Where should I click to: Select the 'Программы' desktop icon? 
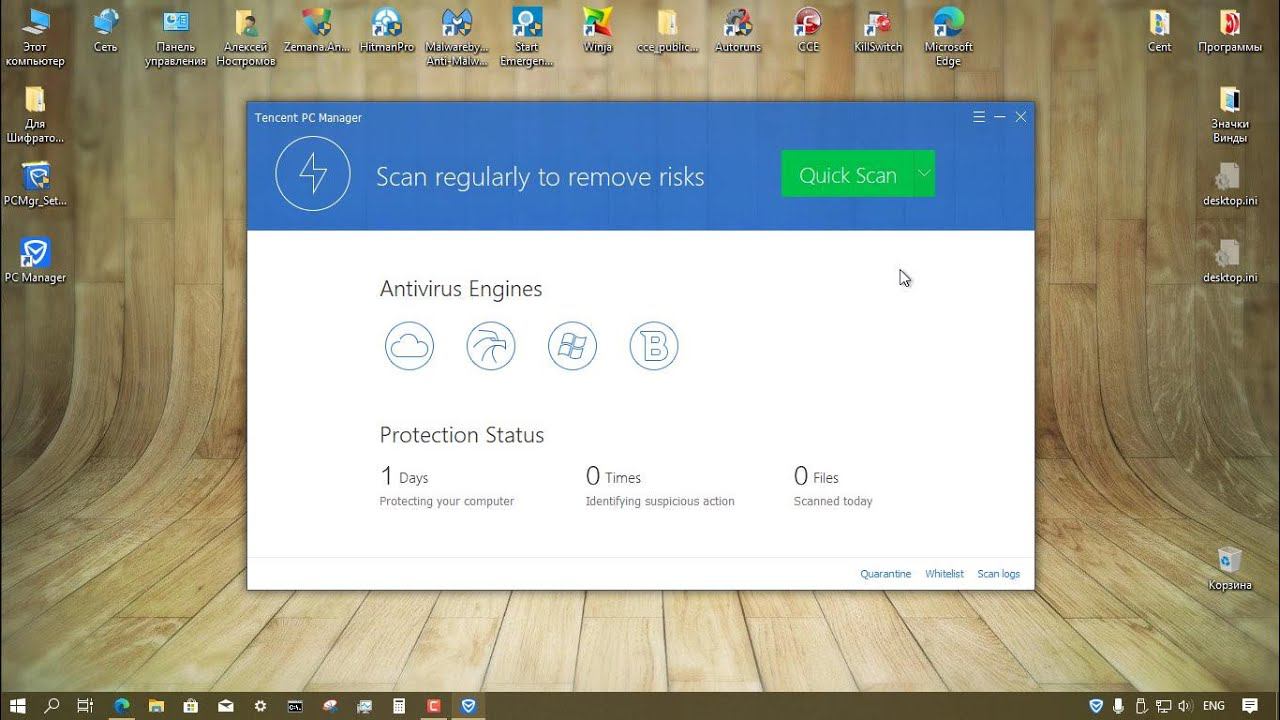pyautogui.click(x=1230, y=30)
